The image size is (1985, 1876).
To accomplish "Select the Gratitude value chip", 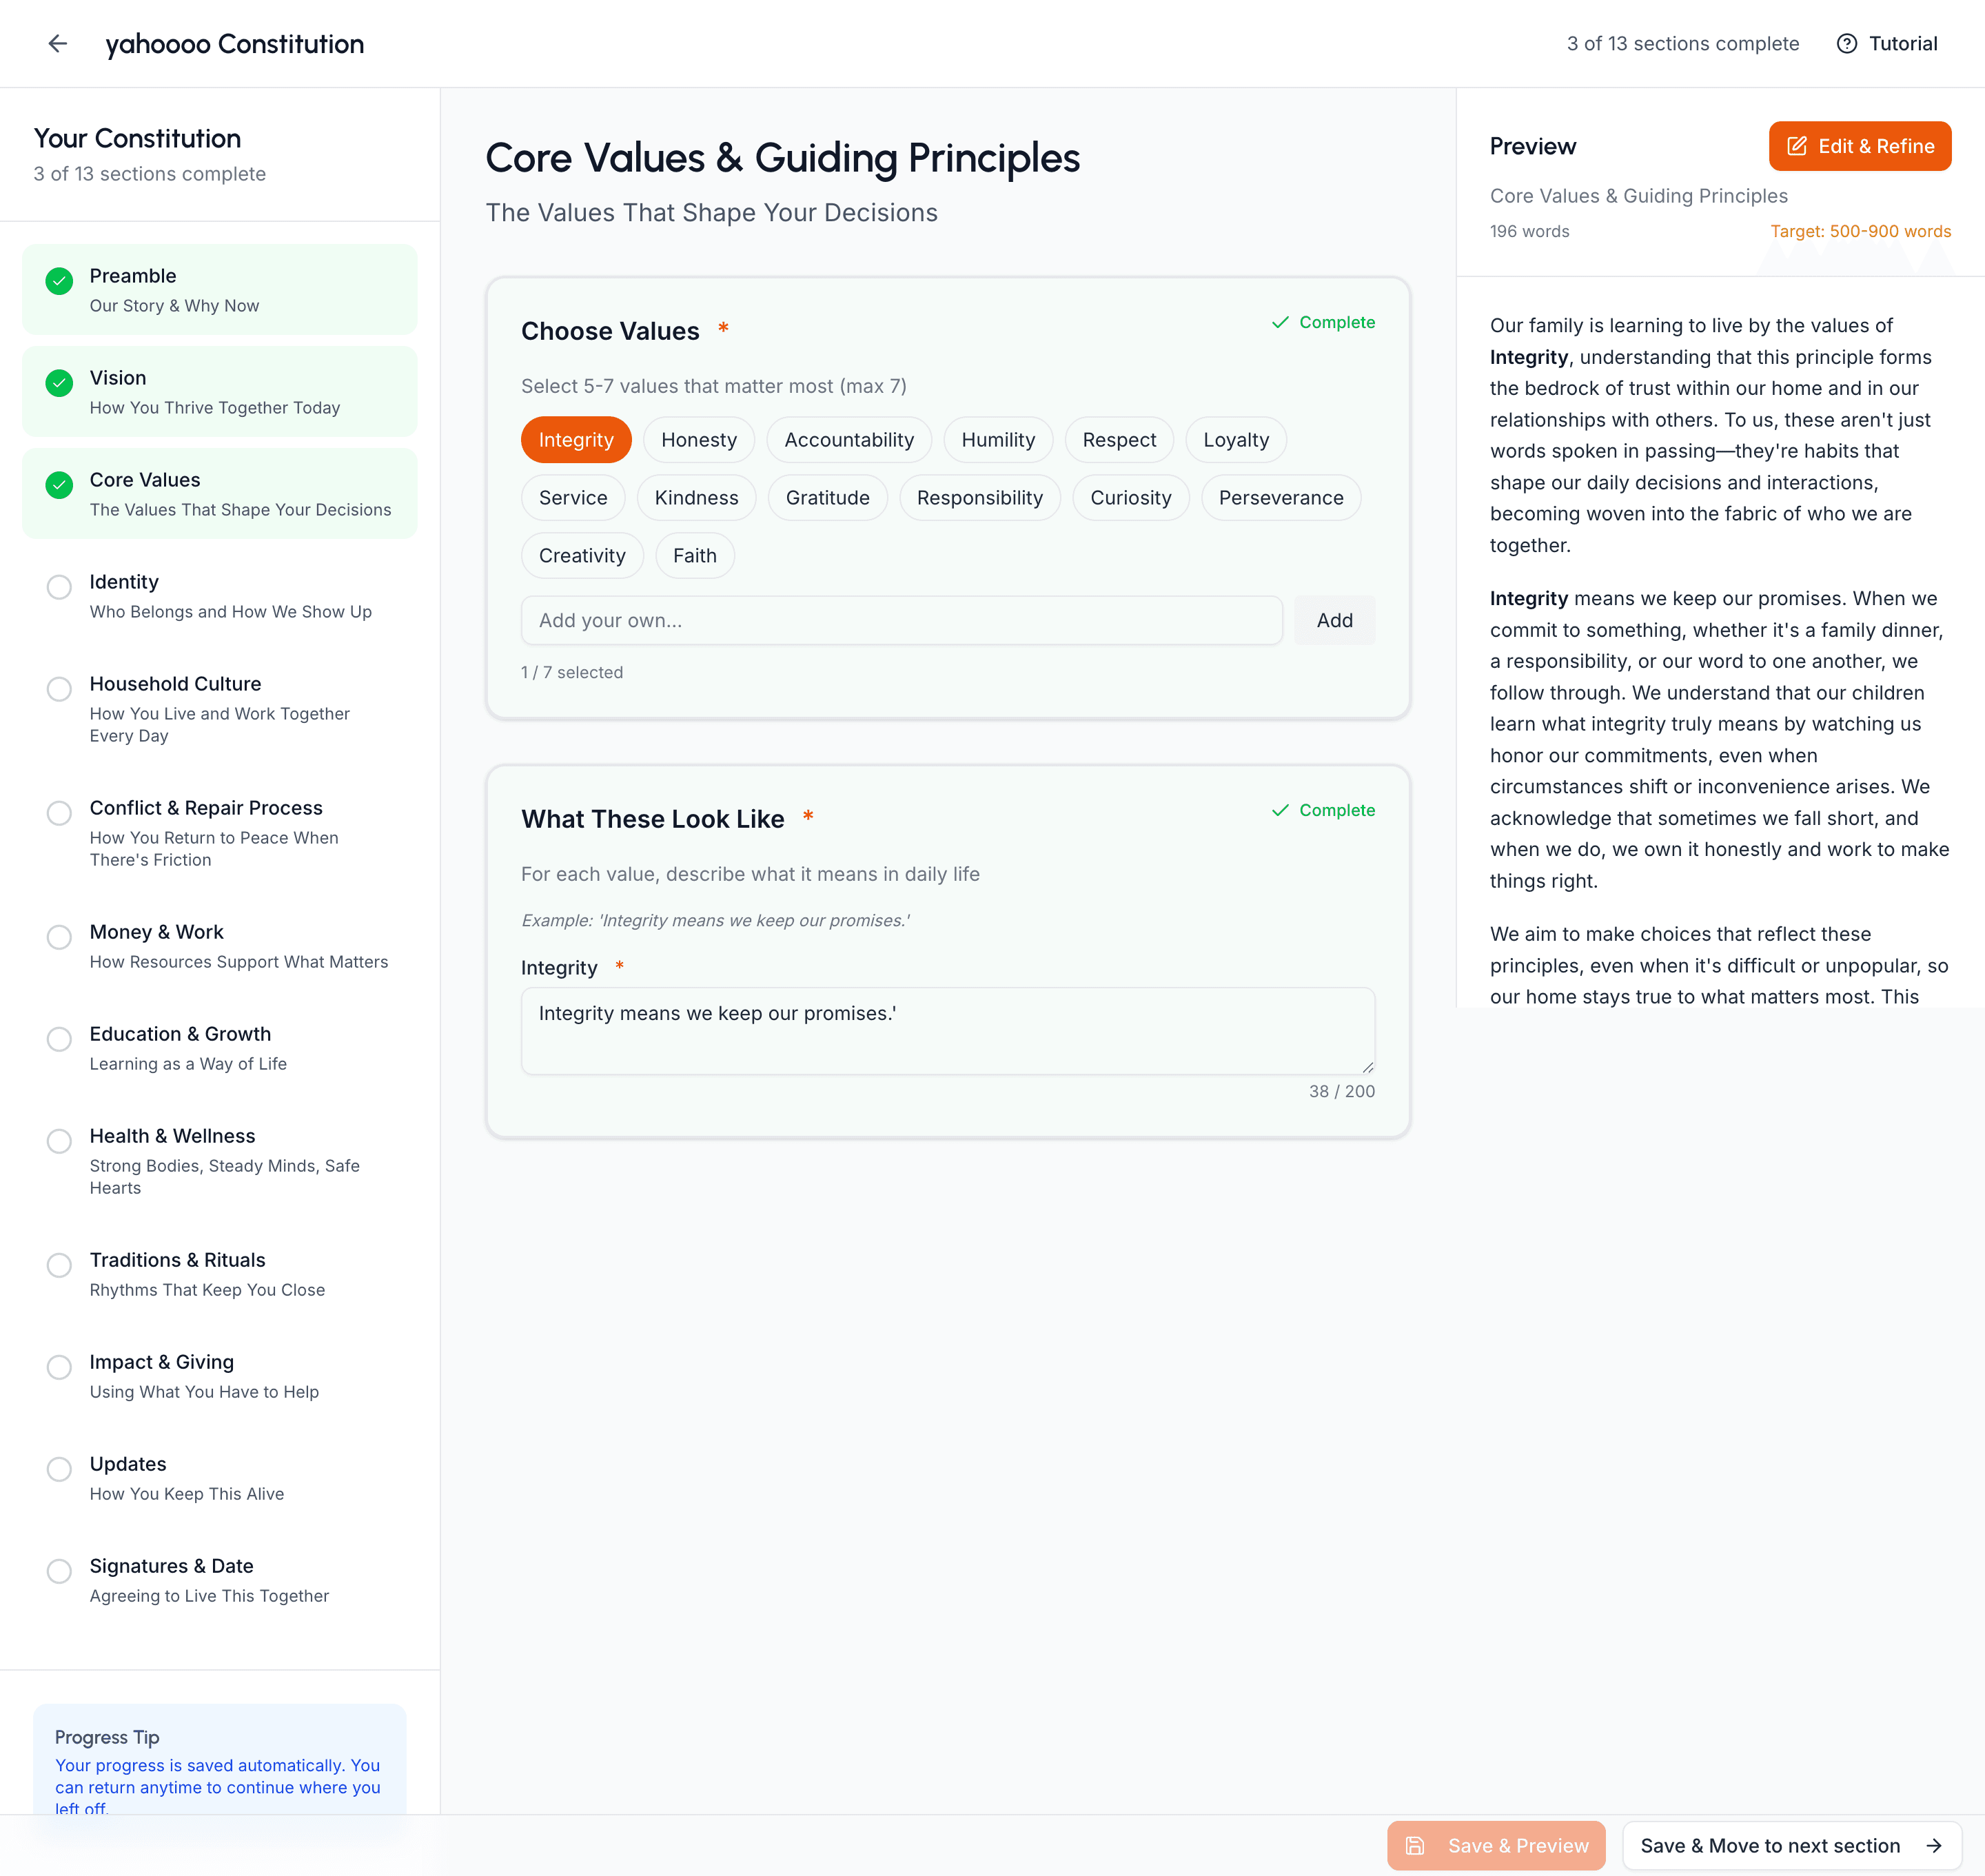I will tap(828, 497).
